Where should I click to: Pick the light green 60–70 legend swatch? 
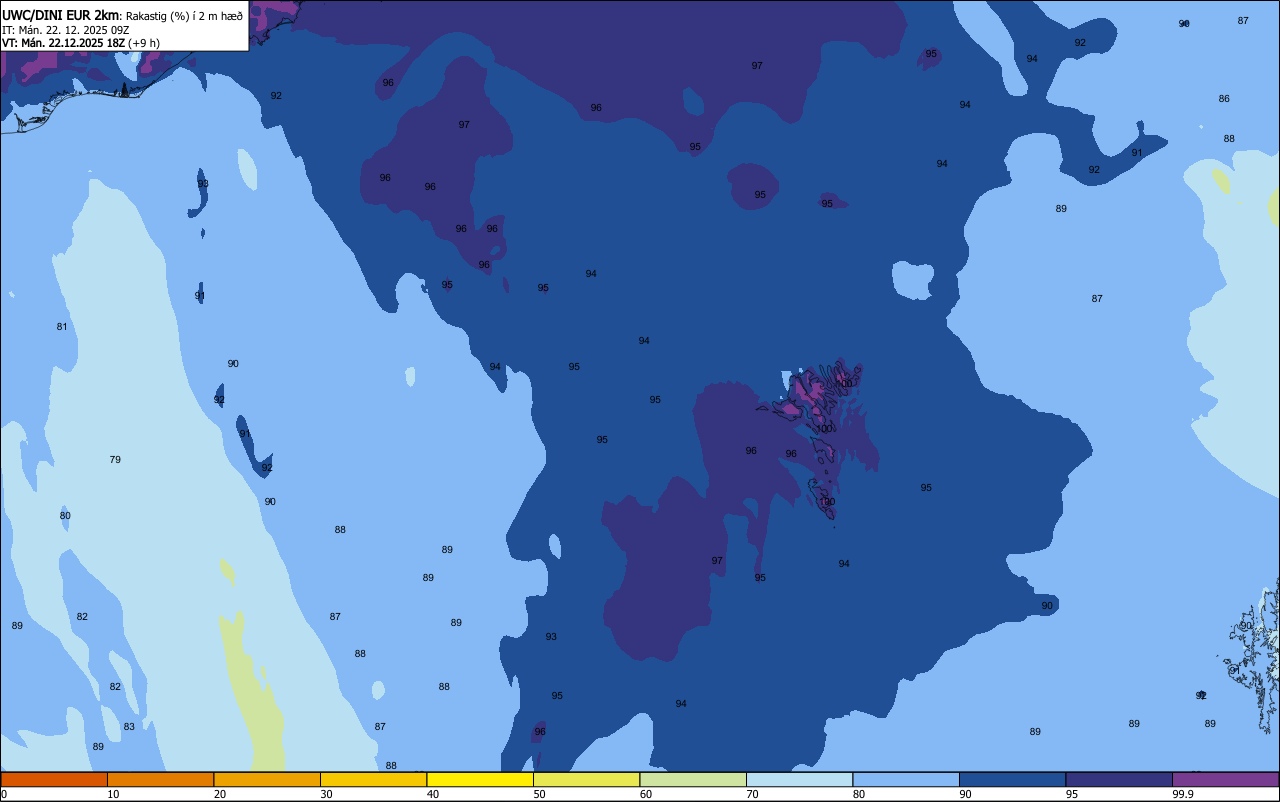[x=693, y=779]
